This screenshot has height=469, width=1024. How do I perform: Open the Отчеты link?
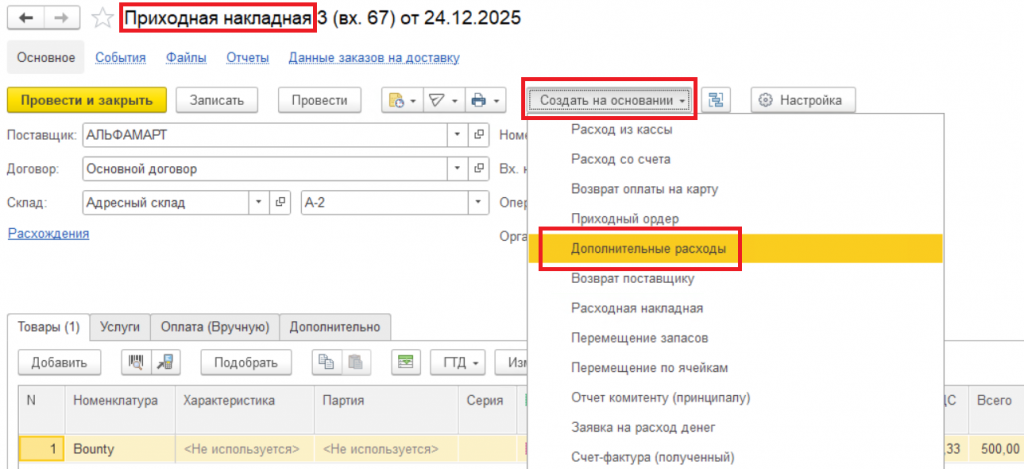click(248, 58)
